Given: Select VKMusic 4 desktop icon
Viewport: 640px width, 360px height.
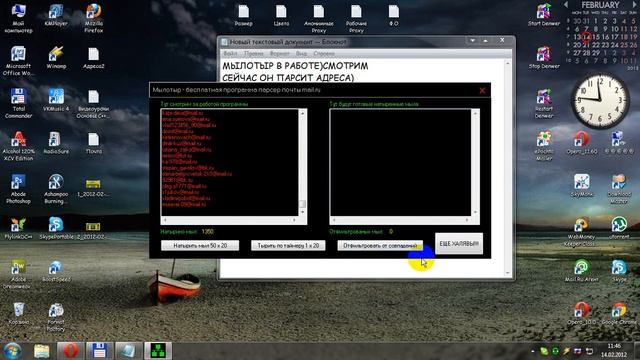Looking at the screenshot, I should [56, 100].
